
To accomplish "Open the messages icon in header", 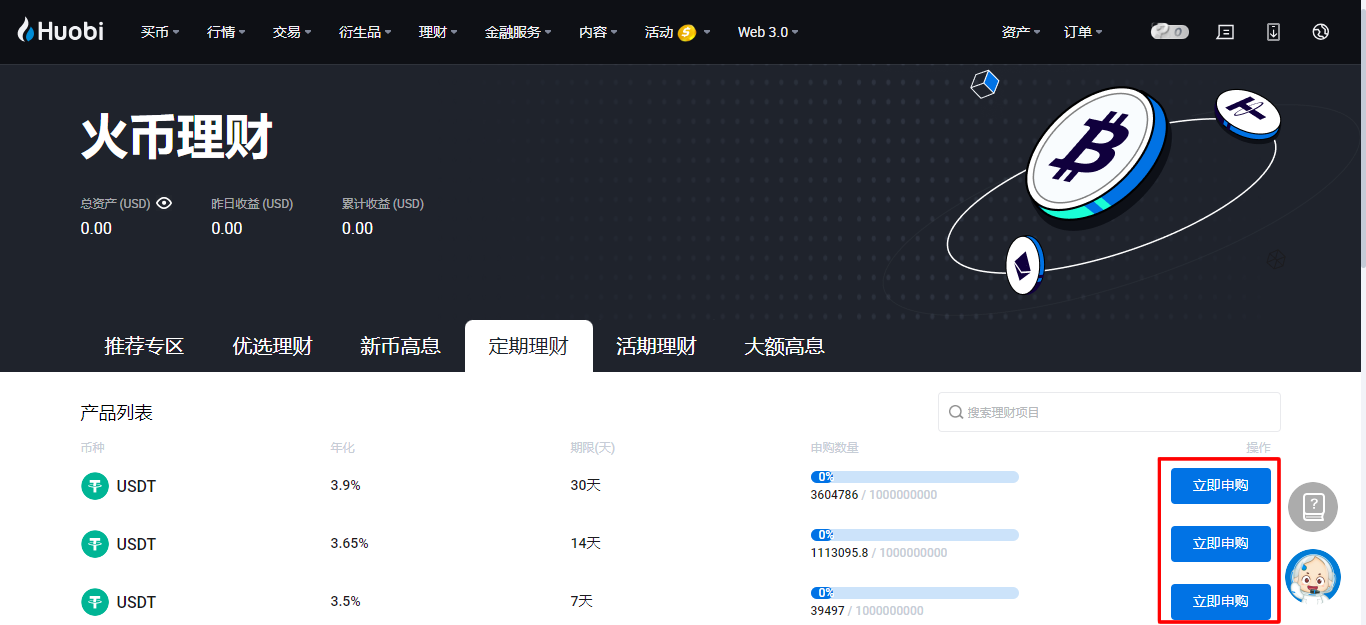I will coord(1225,32).
